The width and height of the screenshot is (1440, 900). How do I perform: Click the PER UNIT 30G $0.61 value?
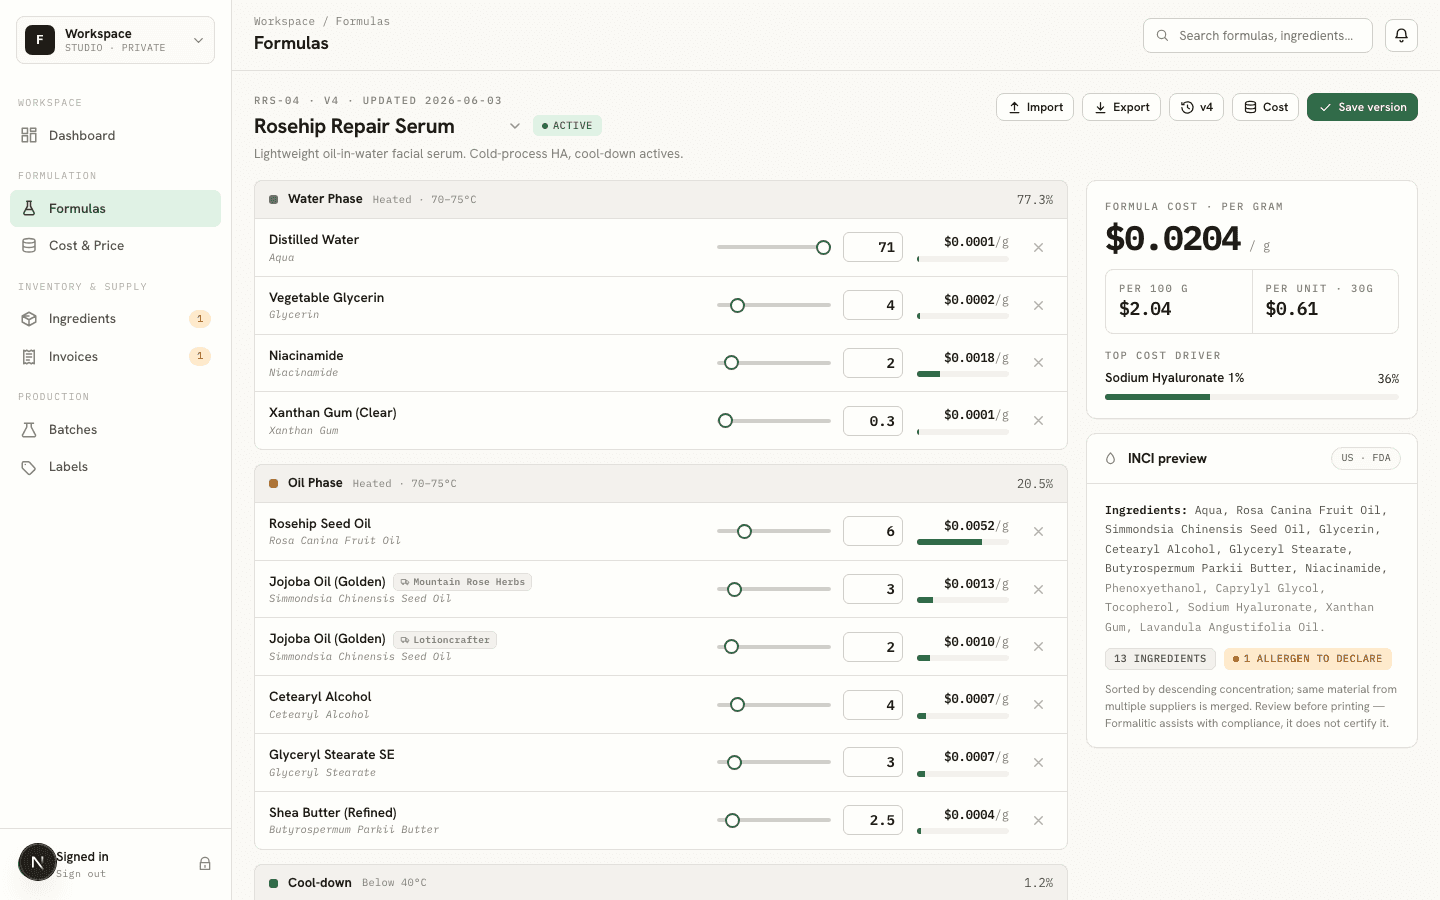[1291, 309]
